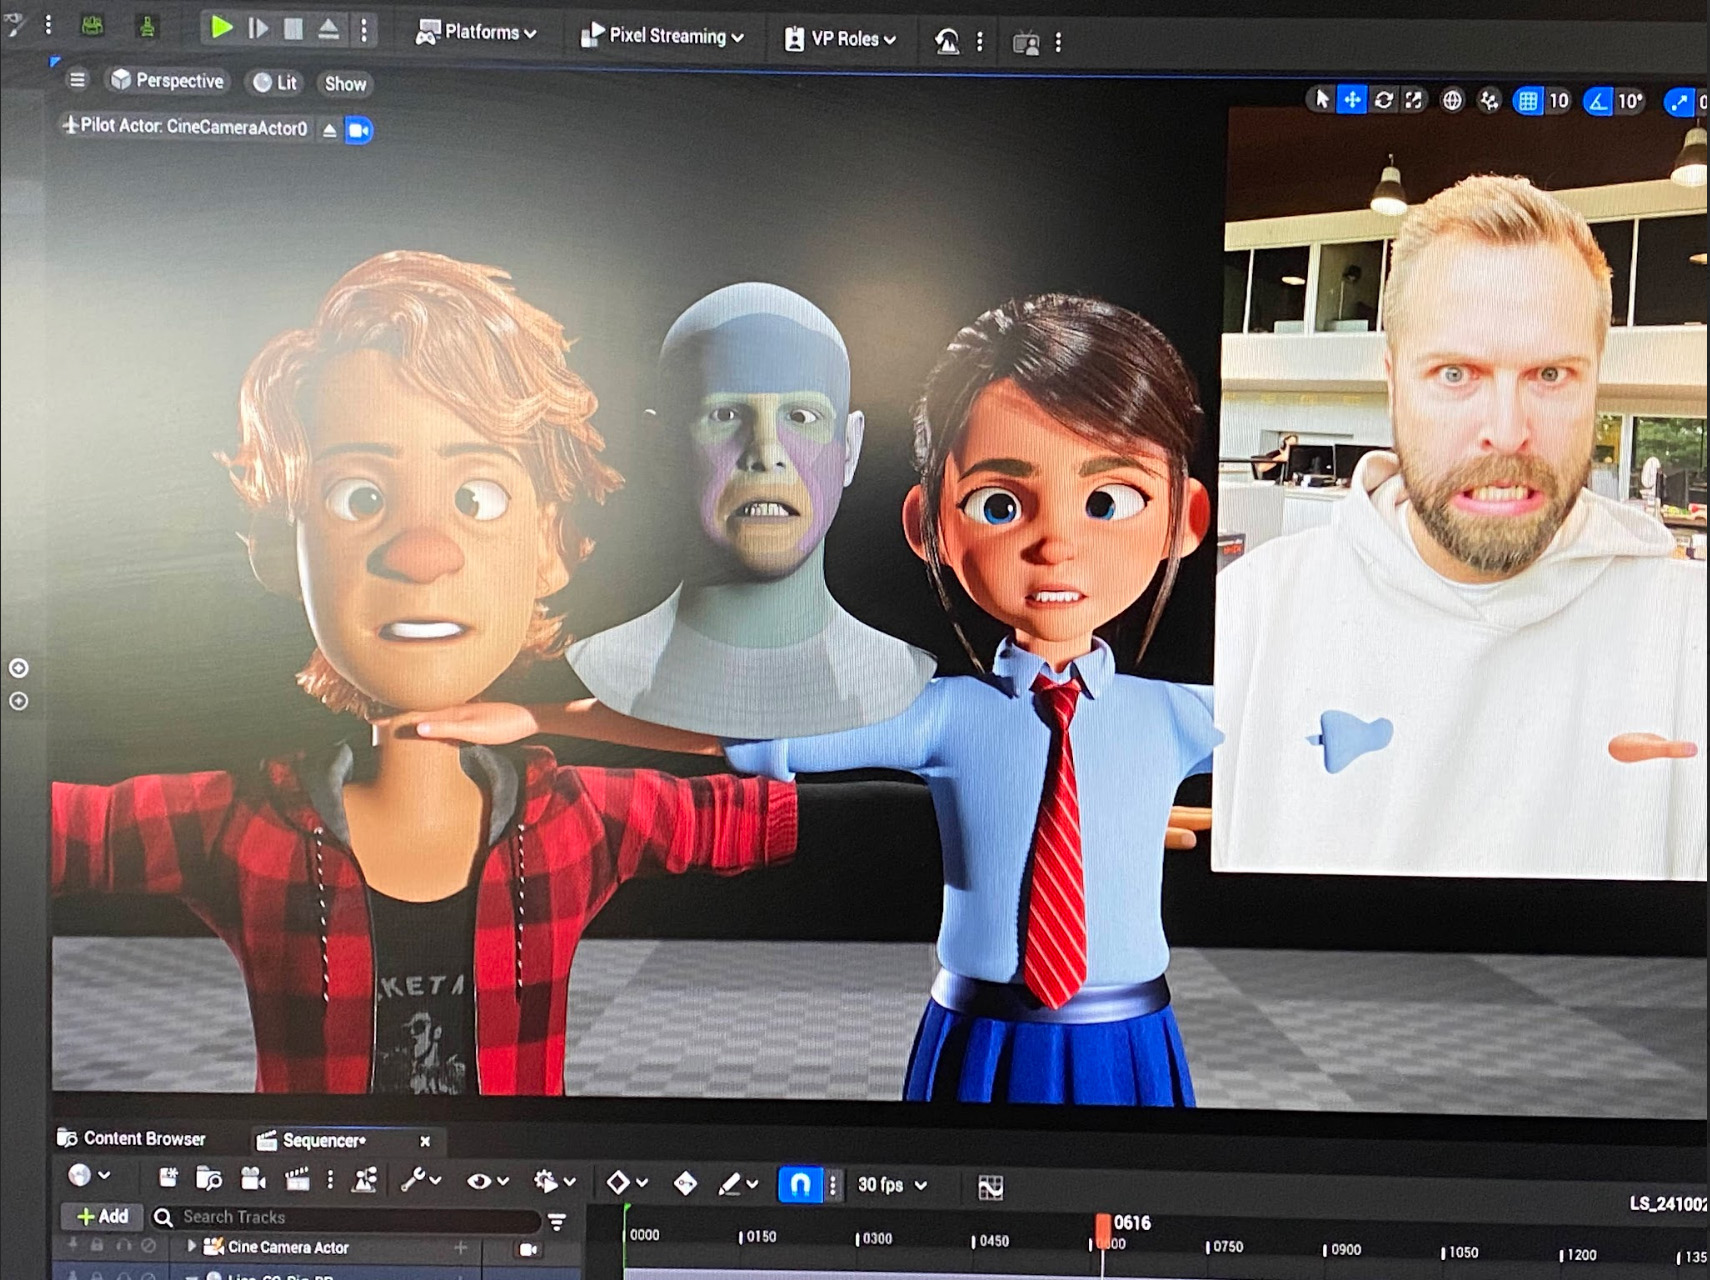The width and height of the screenshot is (1710, 1280).
Task: Click the Add track button
Action: click(x=103, y=1216)
